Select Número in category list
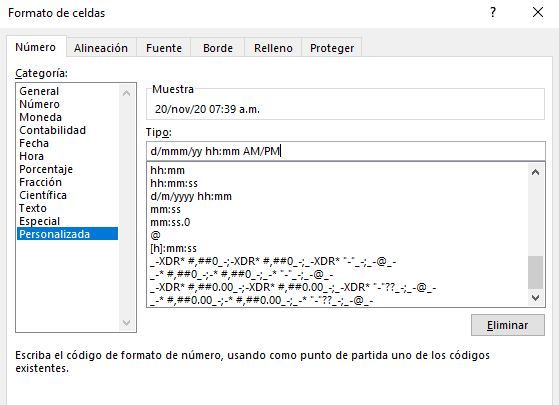559x405 pixels. (x=67, y=104)
